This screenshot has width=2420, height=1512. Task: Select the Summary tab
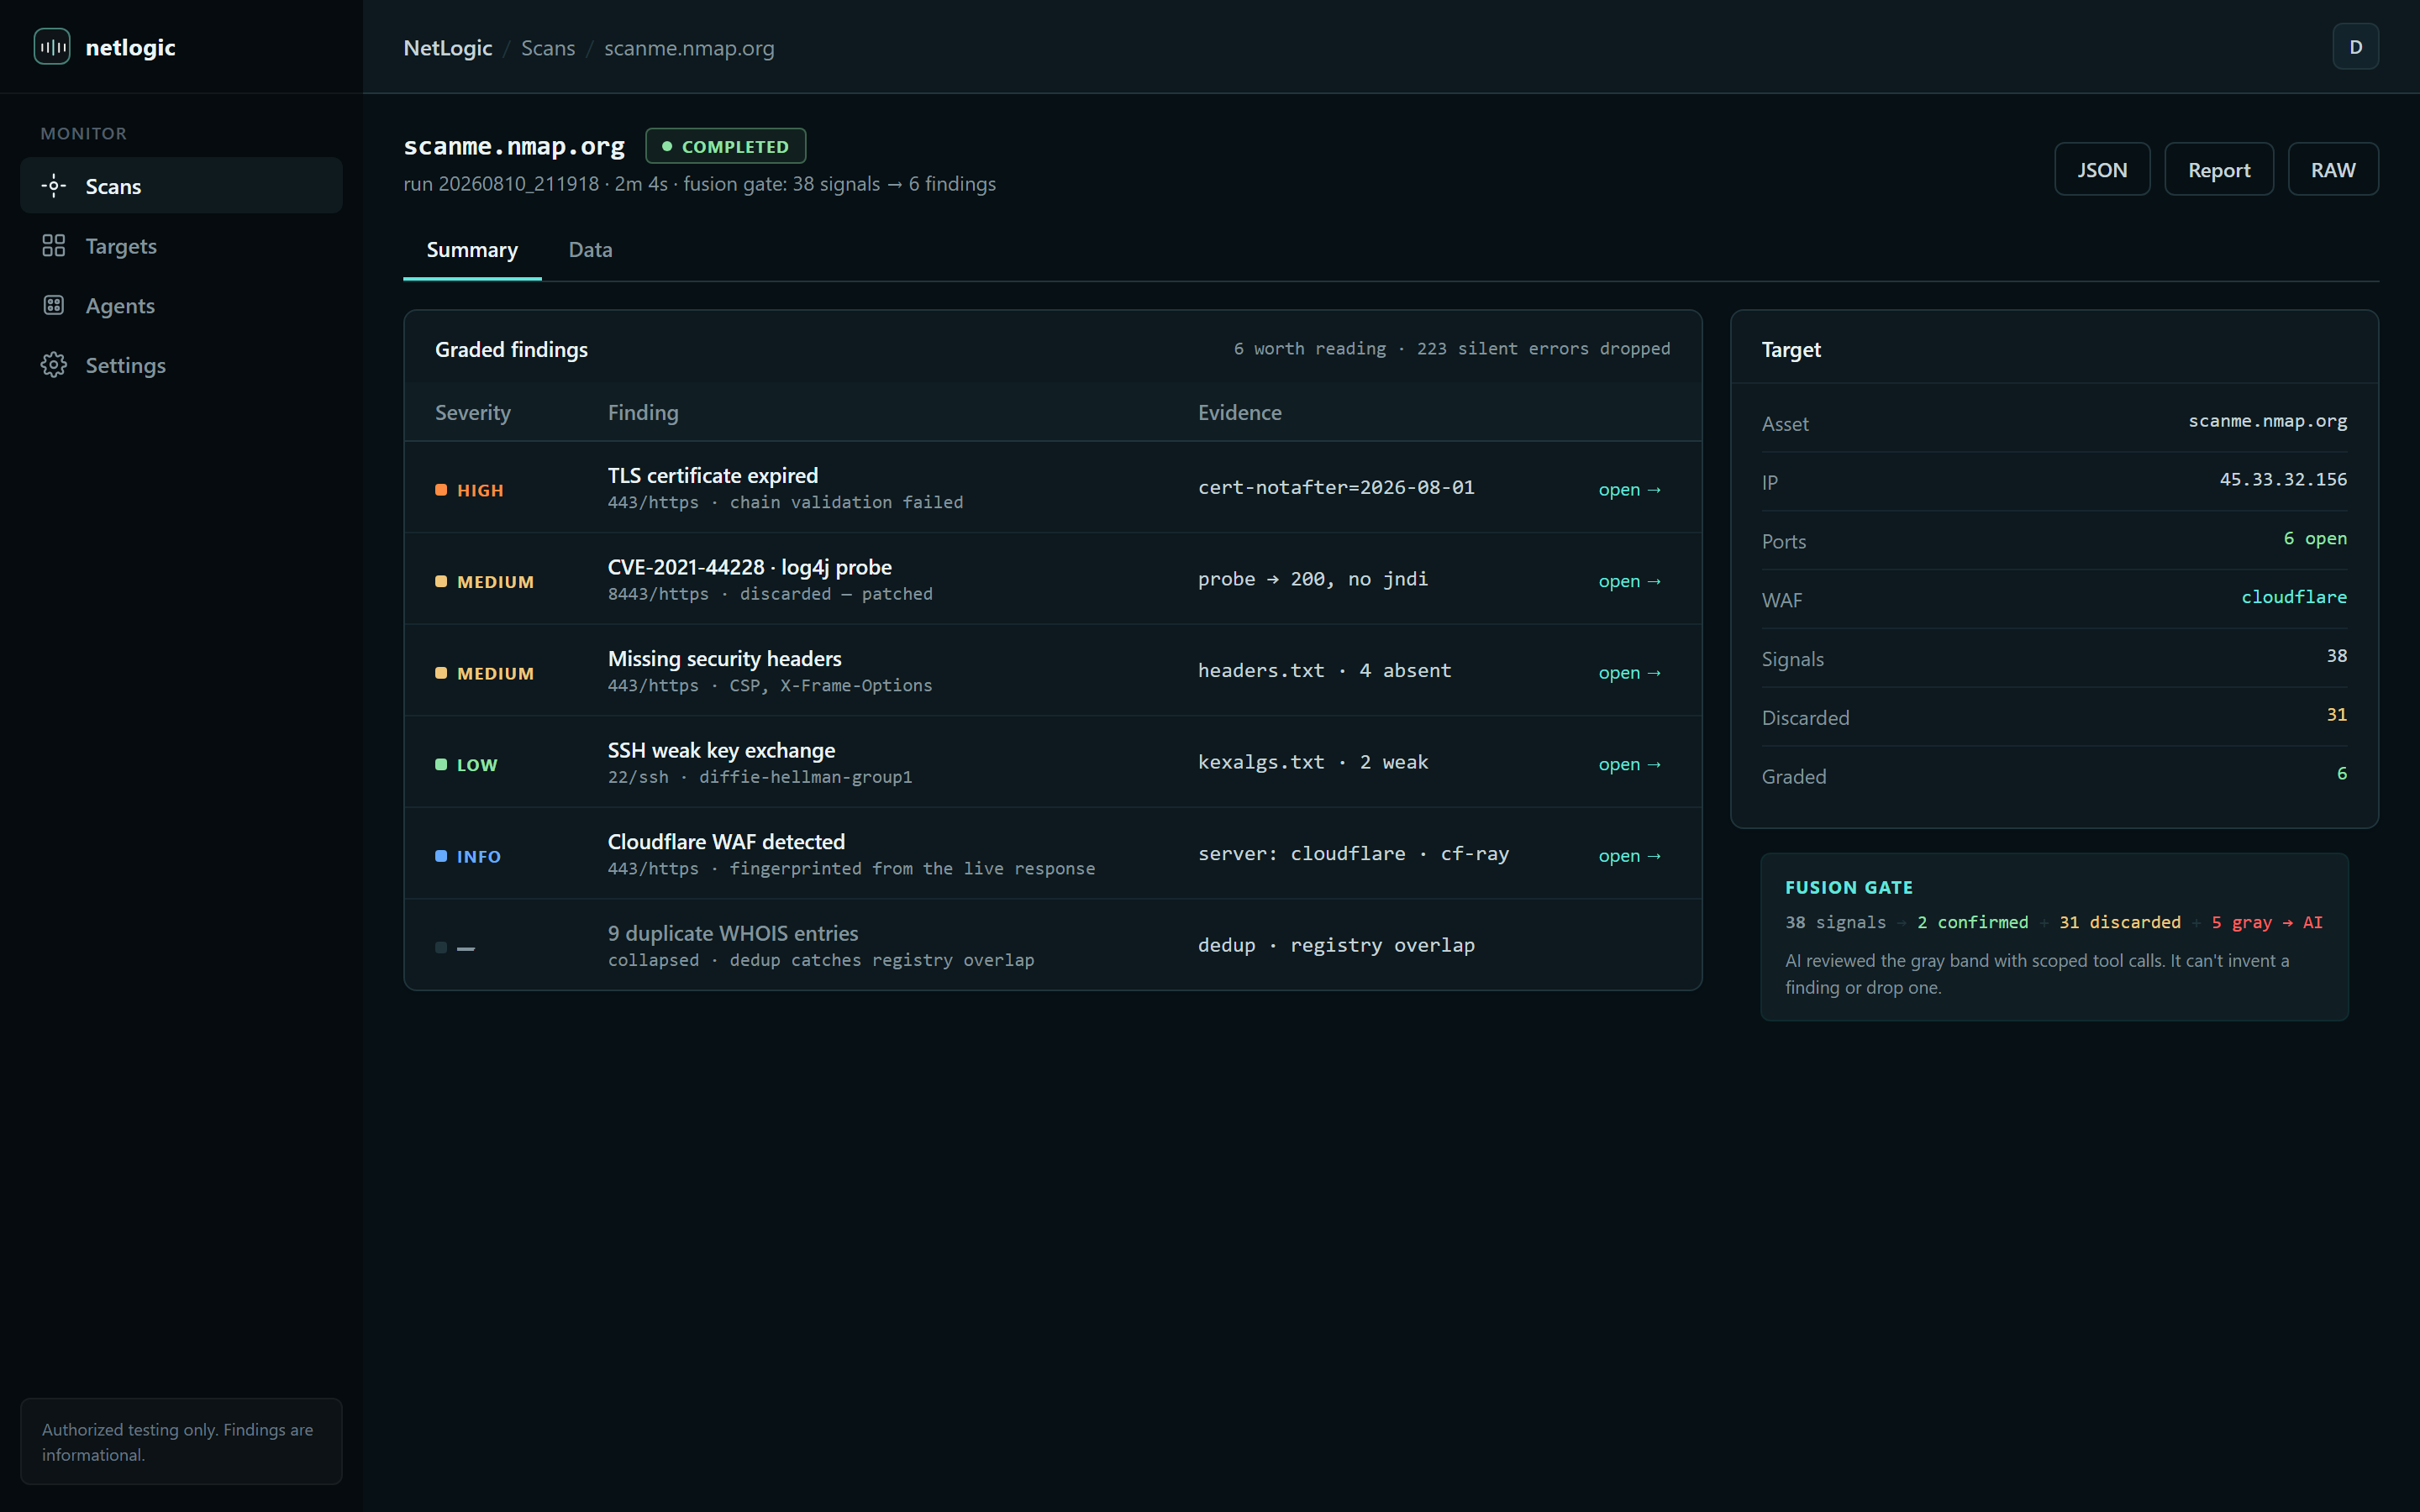click(472, 250)
